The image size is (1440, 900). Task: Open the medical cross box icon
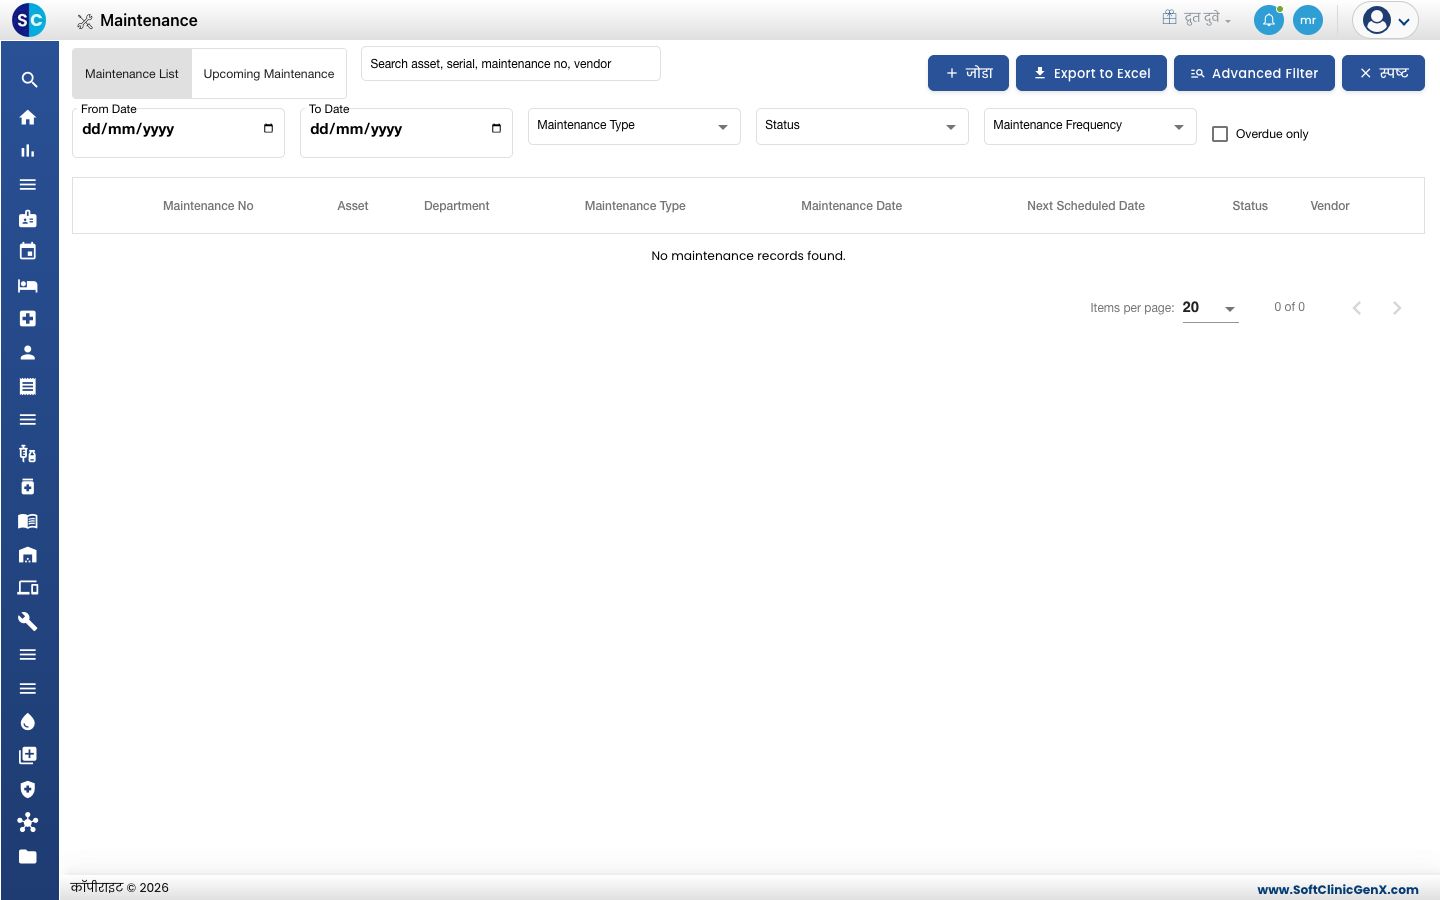pos(28,319)
